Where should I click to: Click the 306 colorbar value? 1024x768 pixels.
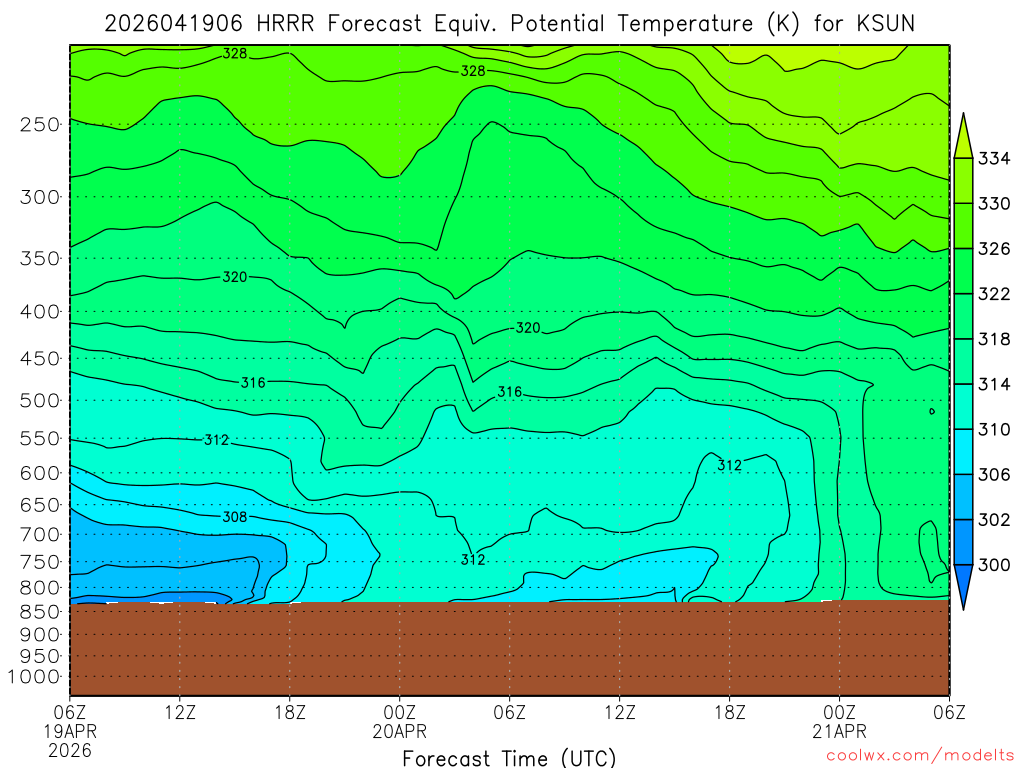tap(994, 474)
